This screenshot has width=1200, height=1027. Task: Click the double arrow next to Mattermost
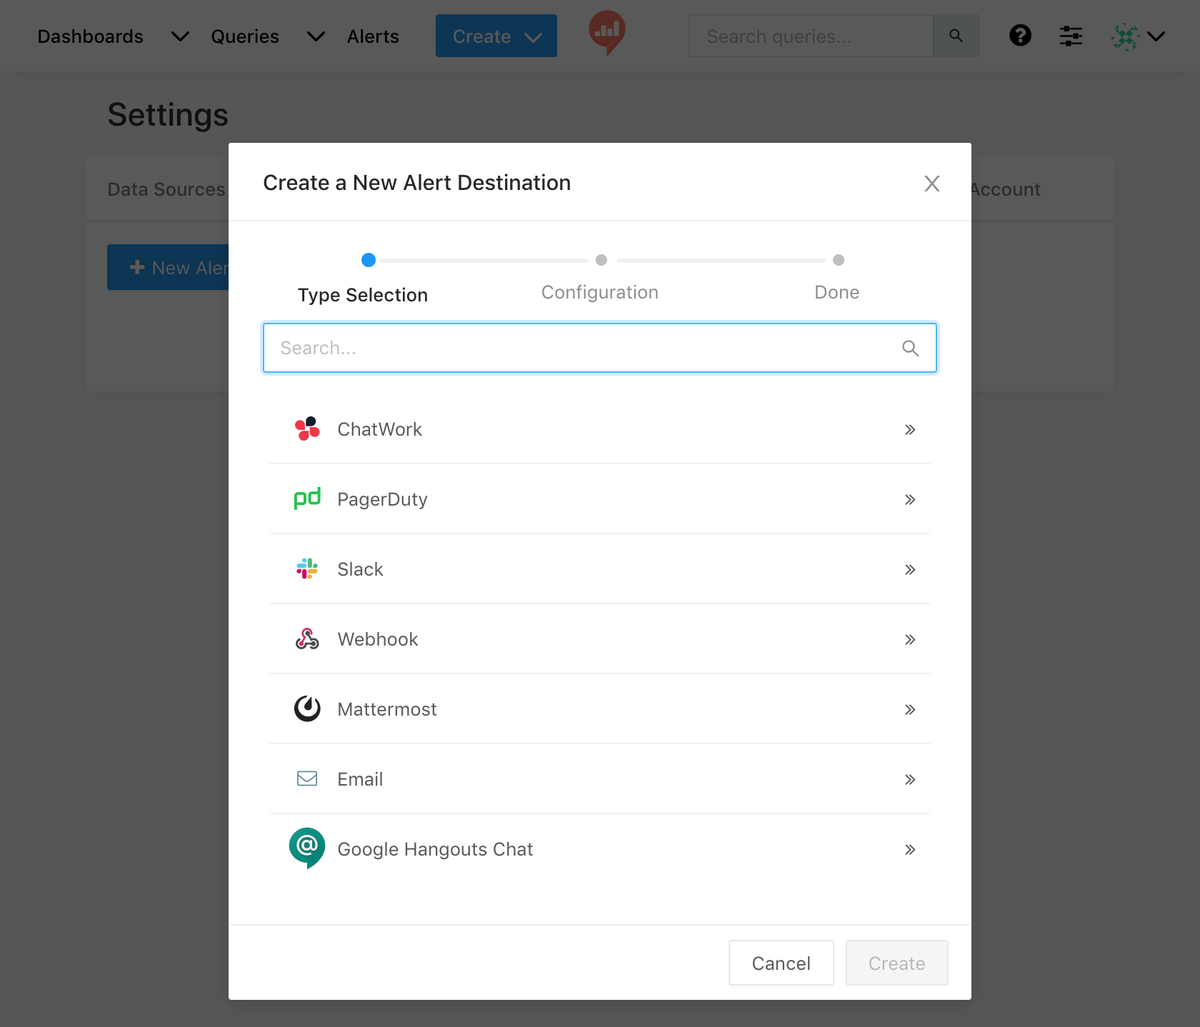[x=910, y=709]
